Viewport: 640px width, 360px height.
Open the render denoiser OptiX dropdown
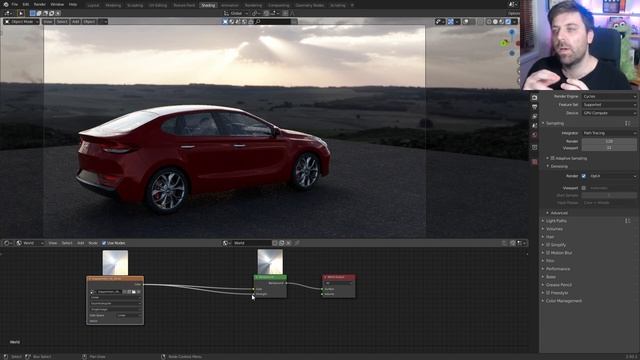[x=612, y=176]
